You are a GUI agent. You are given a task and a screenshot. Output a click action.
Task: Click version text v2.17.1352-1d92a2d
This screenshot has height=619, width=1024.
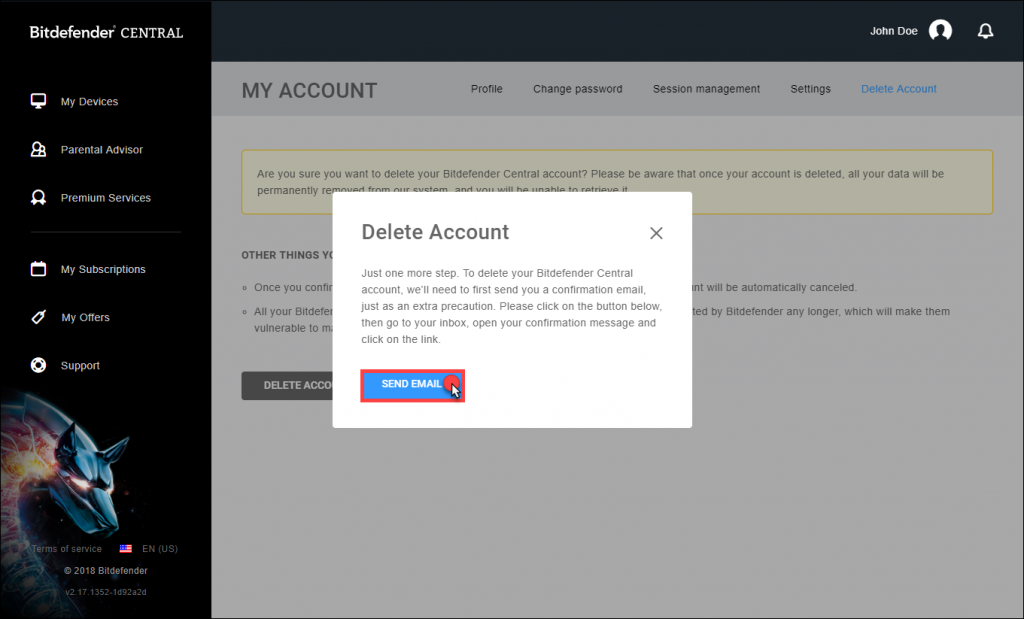106,592
